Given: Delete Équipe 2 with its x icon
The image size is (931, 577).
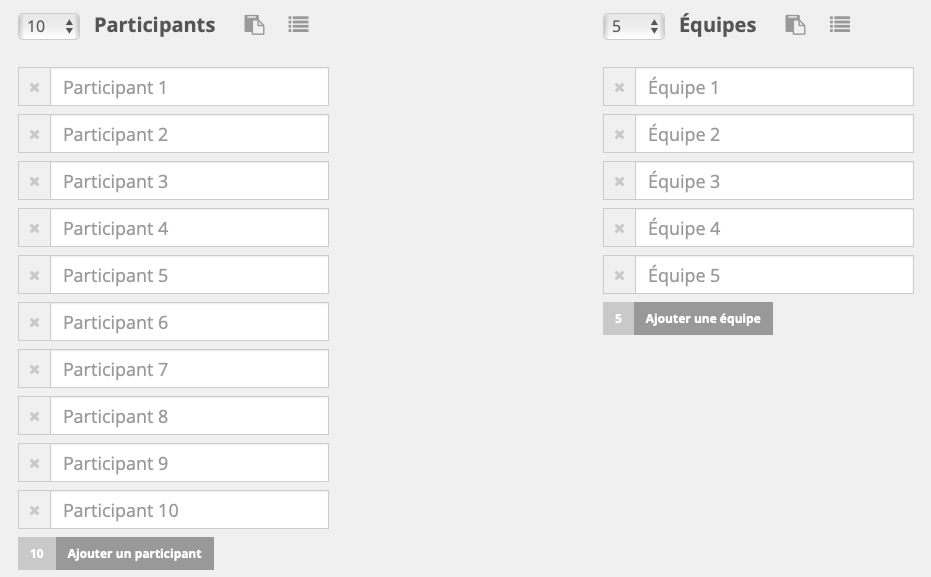Looking at the screenshot, I should coord(619,134).
